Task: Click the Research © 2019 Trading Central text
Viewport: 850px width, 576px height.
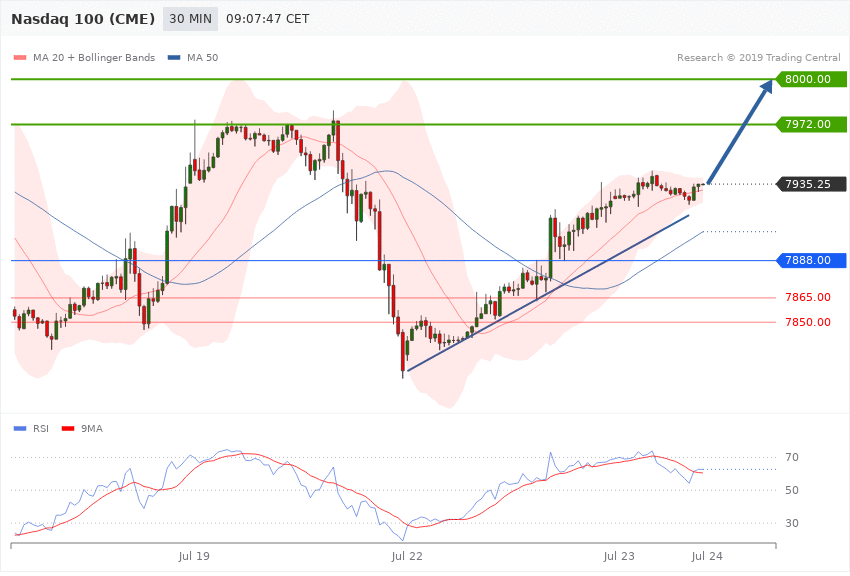Action: pyautogui.click(x=758, y=57)
